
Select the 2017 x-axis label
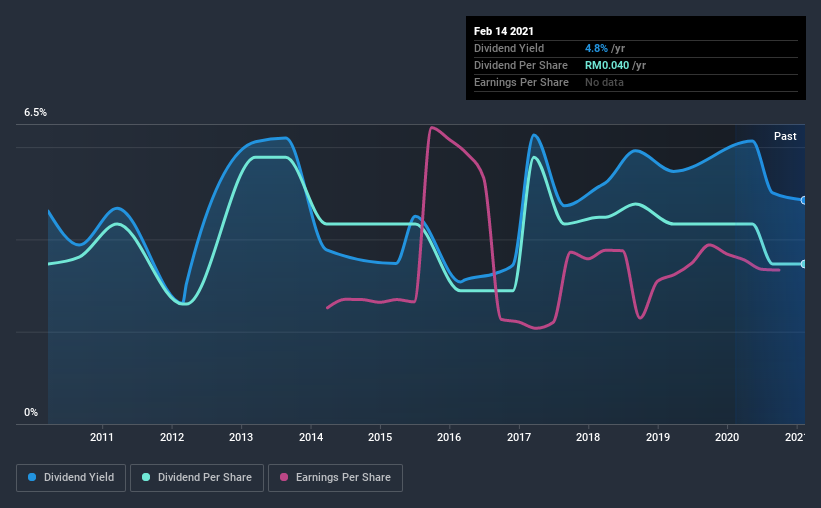519,437
